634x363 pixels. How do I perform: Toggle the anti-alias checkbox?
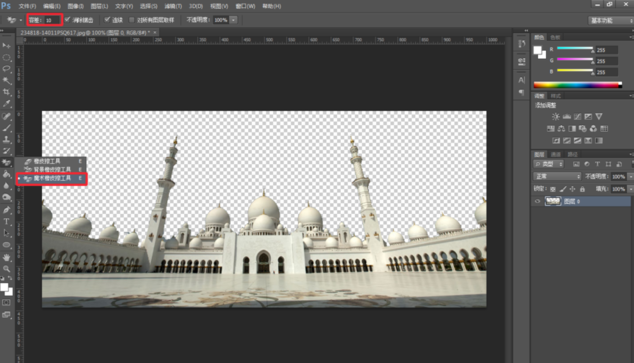click(68, 19)
